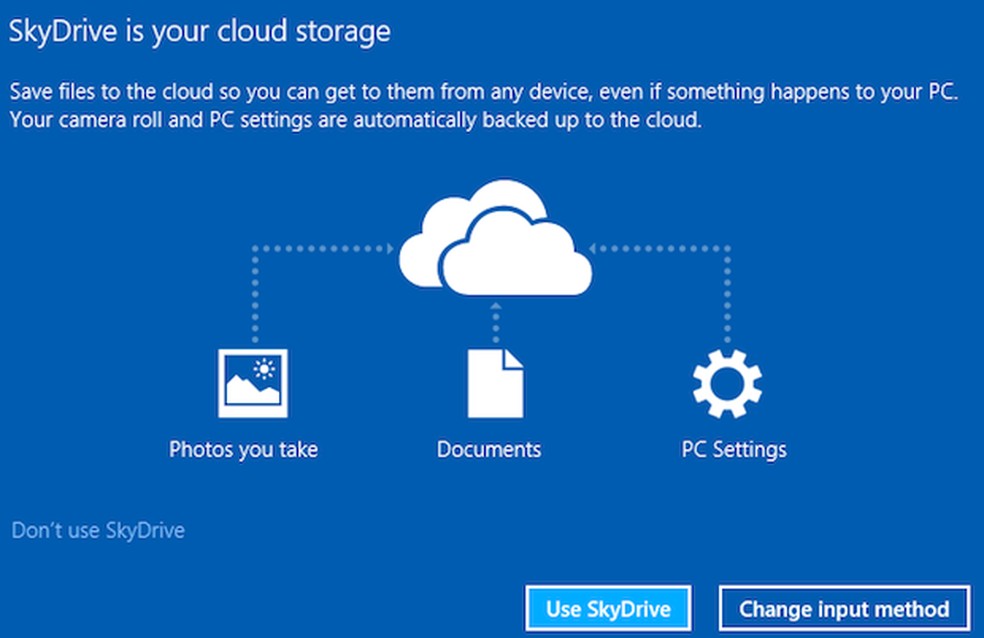
Task: Click the "Your camera roll and PC settings" line
Action: pos(356,120)
